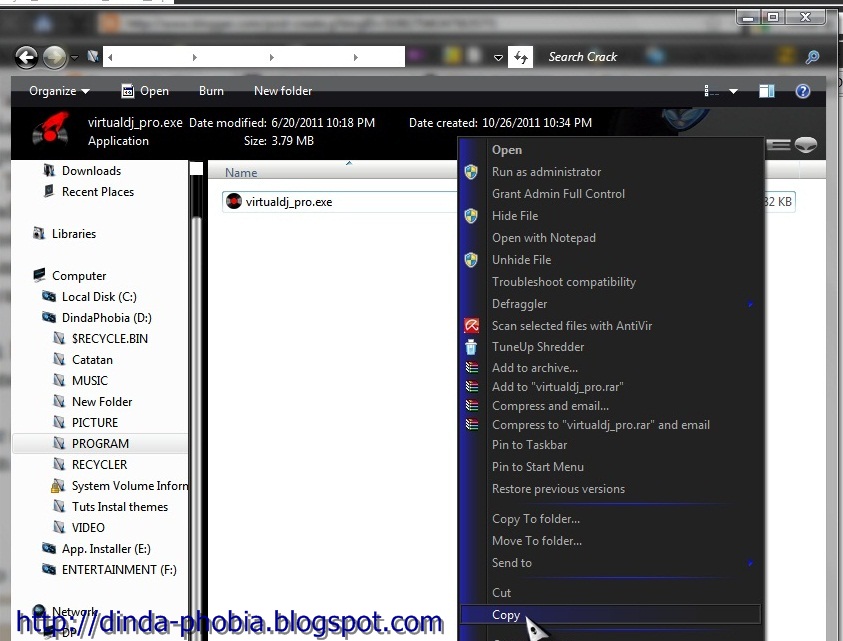The width and height of the screenshot is (843, 641).
Task: Toggle the preview pane icon
Action: tap(767, 91)
